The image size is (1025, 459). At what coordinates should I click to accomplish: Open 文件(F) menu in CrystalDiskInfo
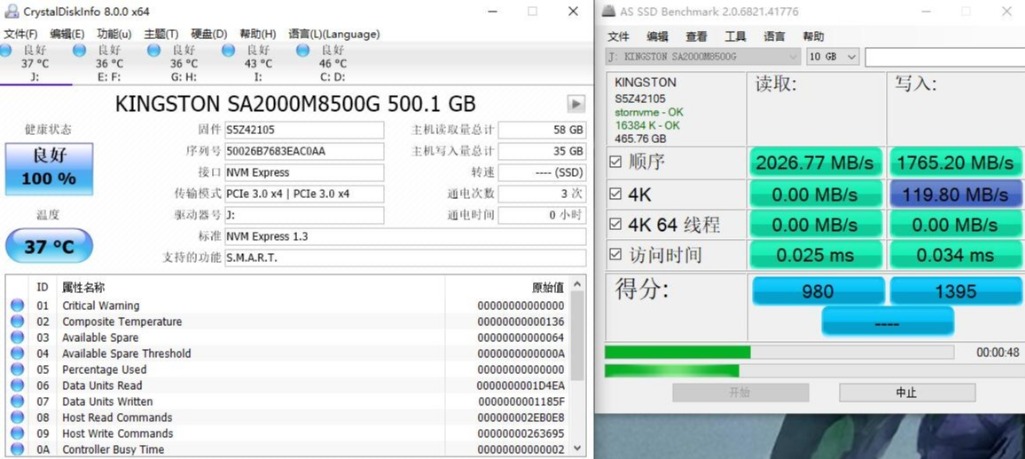click(21, 34)
